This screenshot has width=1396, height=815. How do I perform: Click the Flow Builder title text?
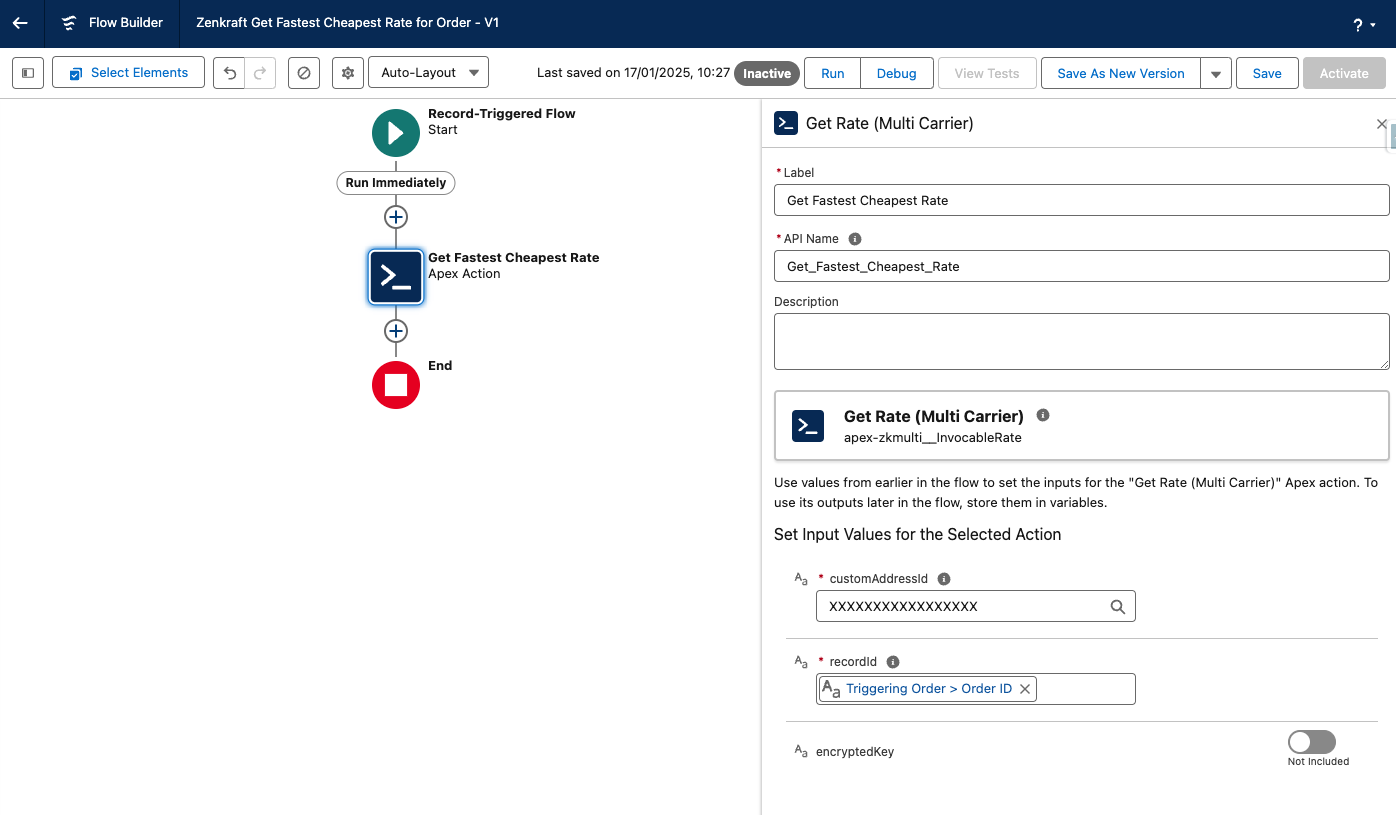126,23
